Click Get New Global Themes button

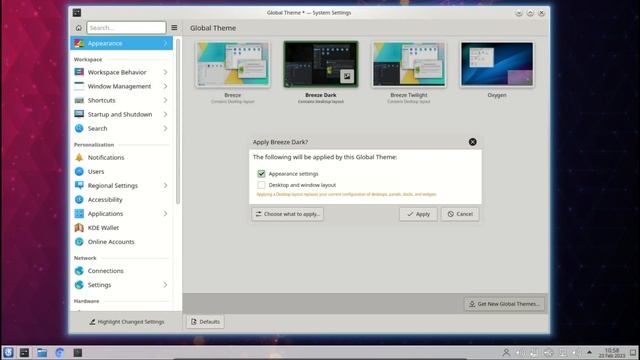[x=504, y=304]
